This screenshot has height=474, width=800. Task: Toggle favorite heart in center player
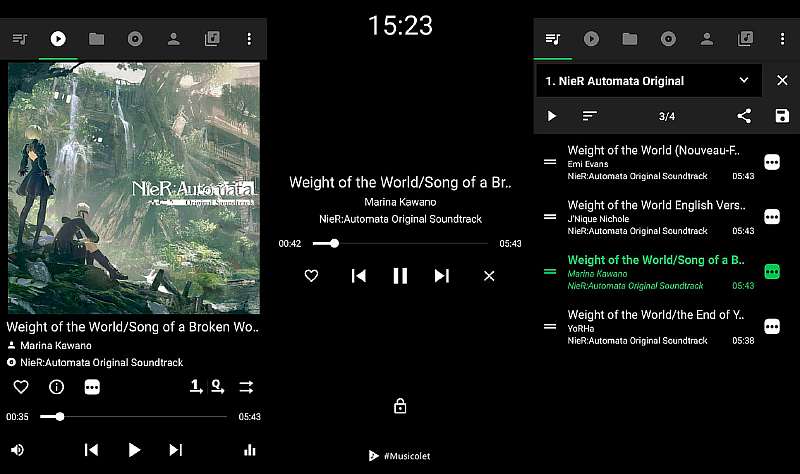pos(311,276)
